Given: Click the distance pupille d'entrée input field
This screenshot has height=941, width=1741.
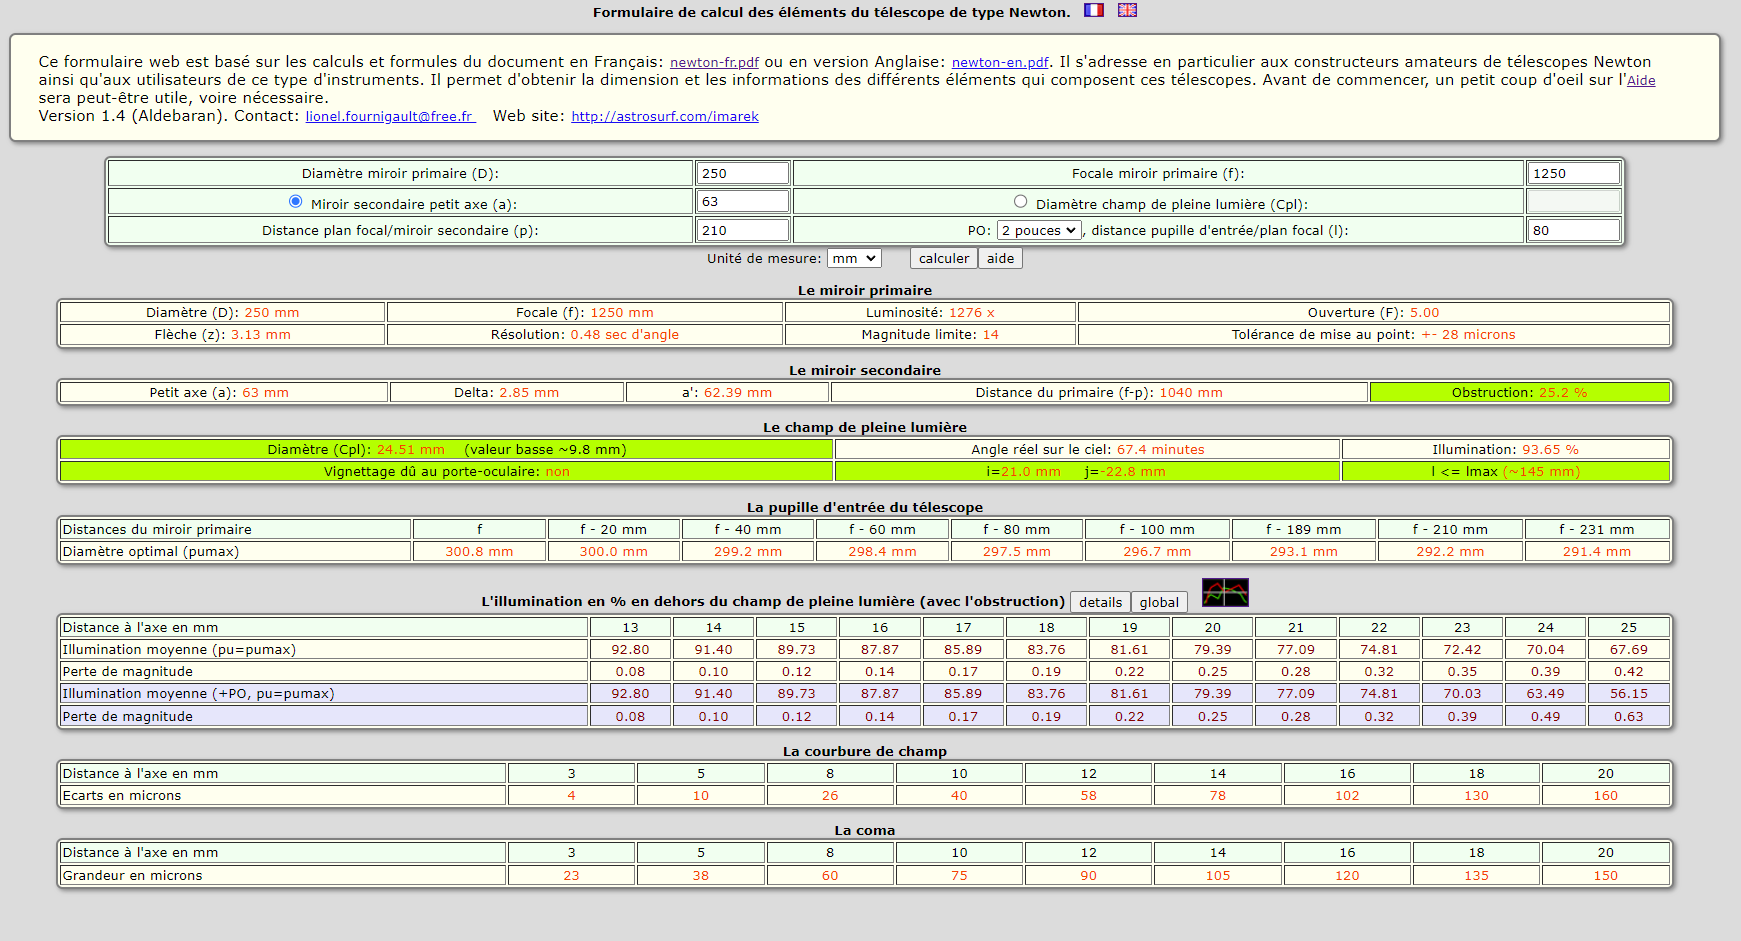Looking at the screenshot, I should (x=1574, y=230).
